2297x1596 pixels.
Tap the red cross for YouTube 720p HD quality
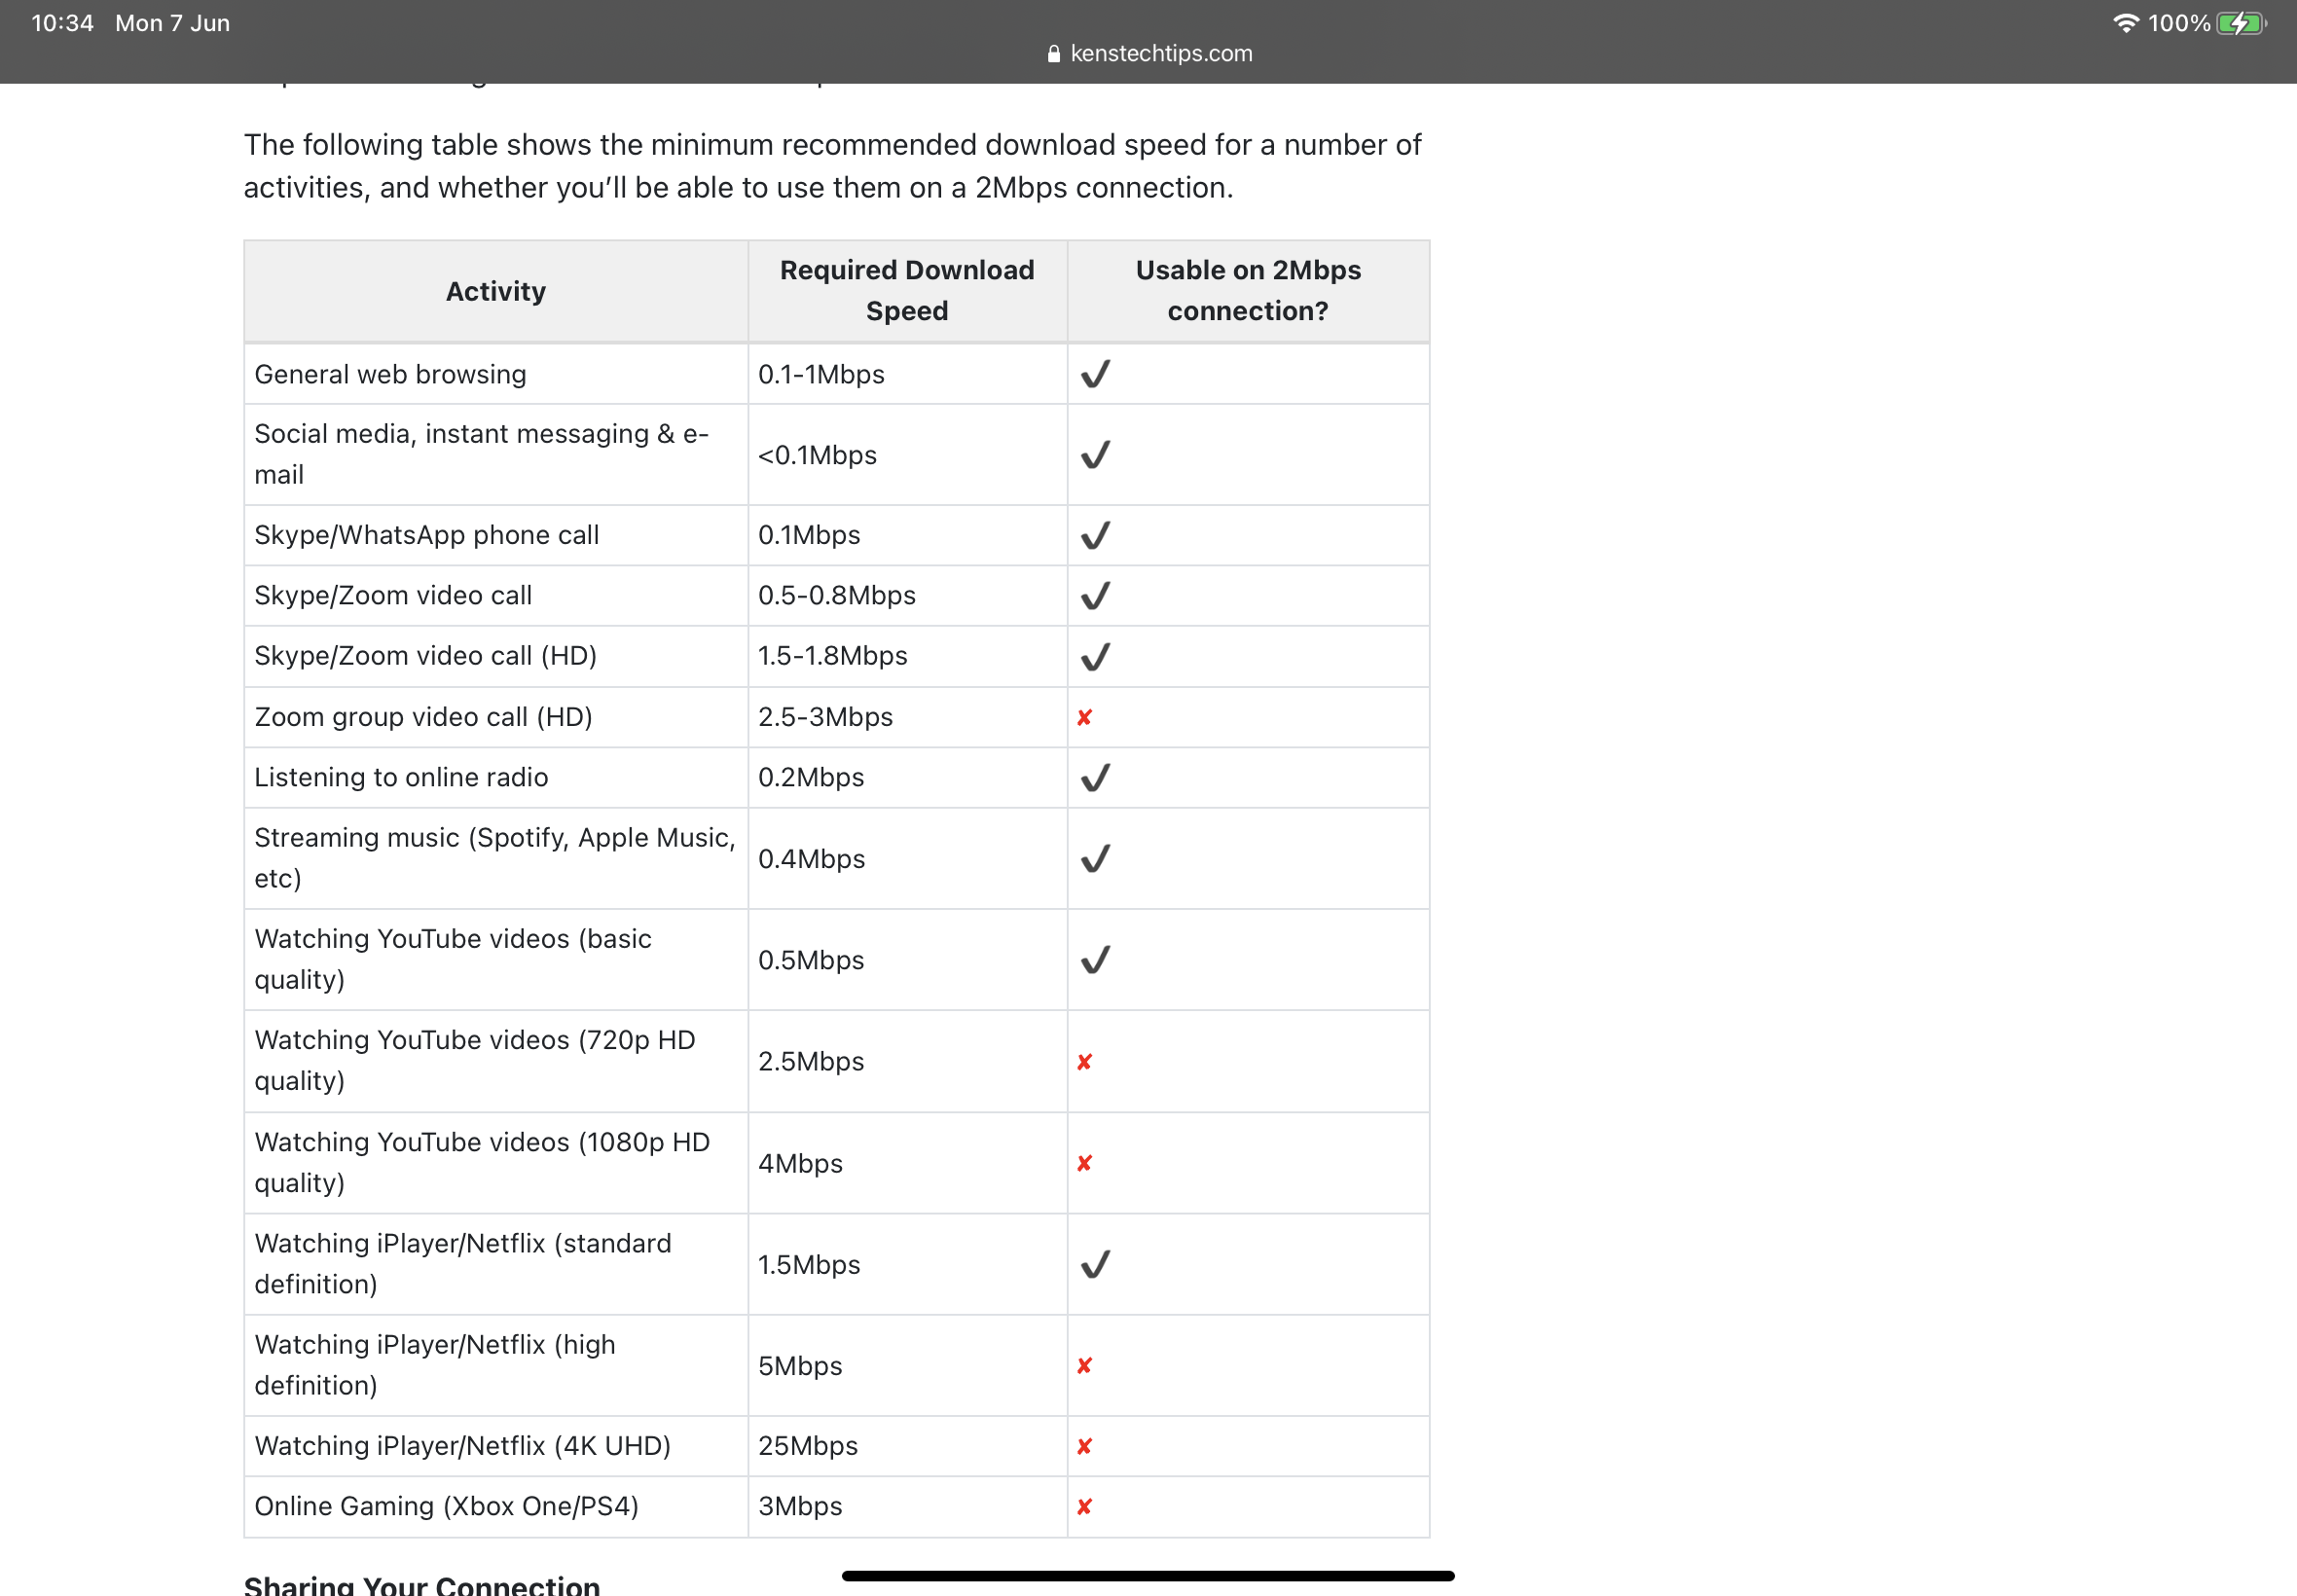click(x=1084, y=1062)
